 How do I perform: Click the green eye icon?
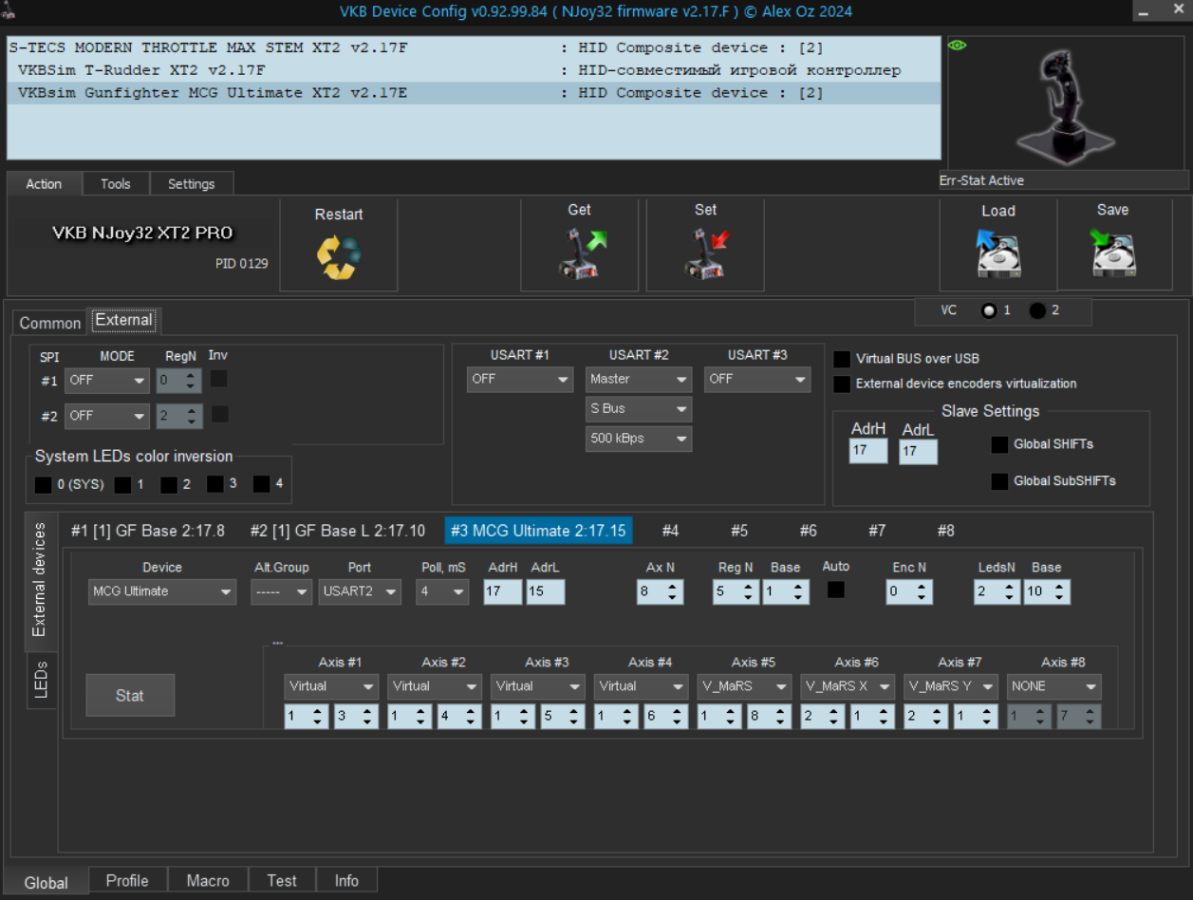click(957, 45)
